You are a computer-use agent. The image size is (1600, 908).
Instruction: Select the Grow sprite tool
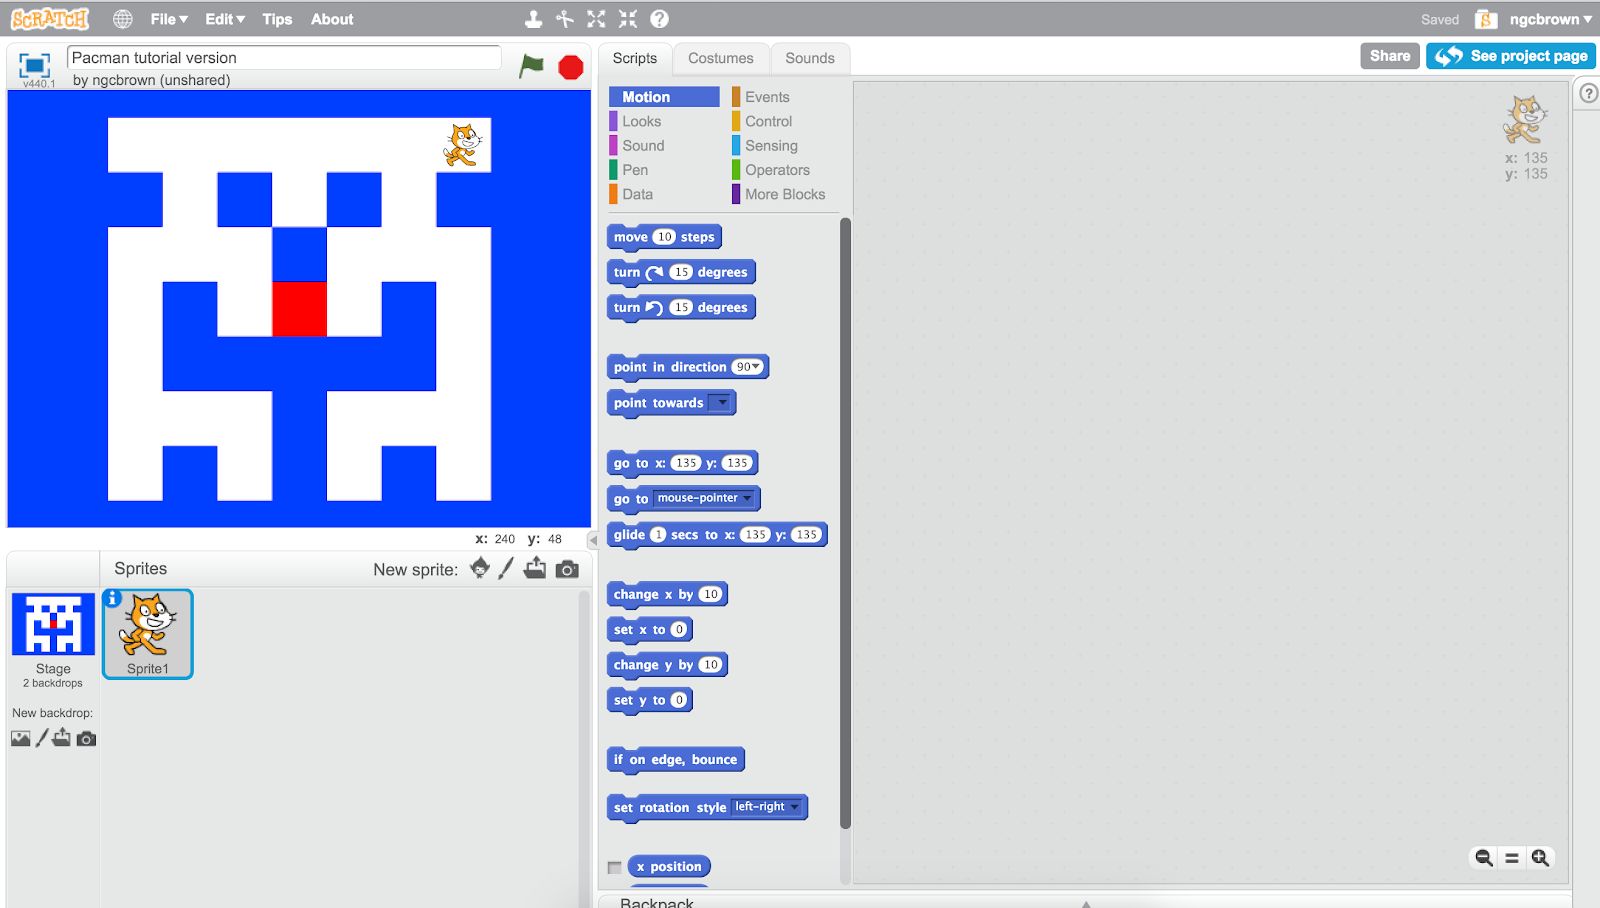click(x=596, y=19)
